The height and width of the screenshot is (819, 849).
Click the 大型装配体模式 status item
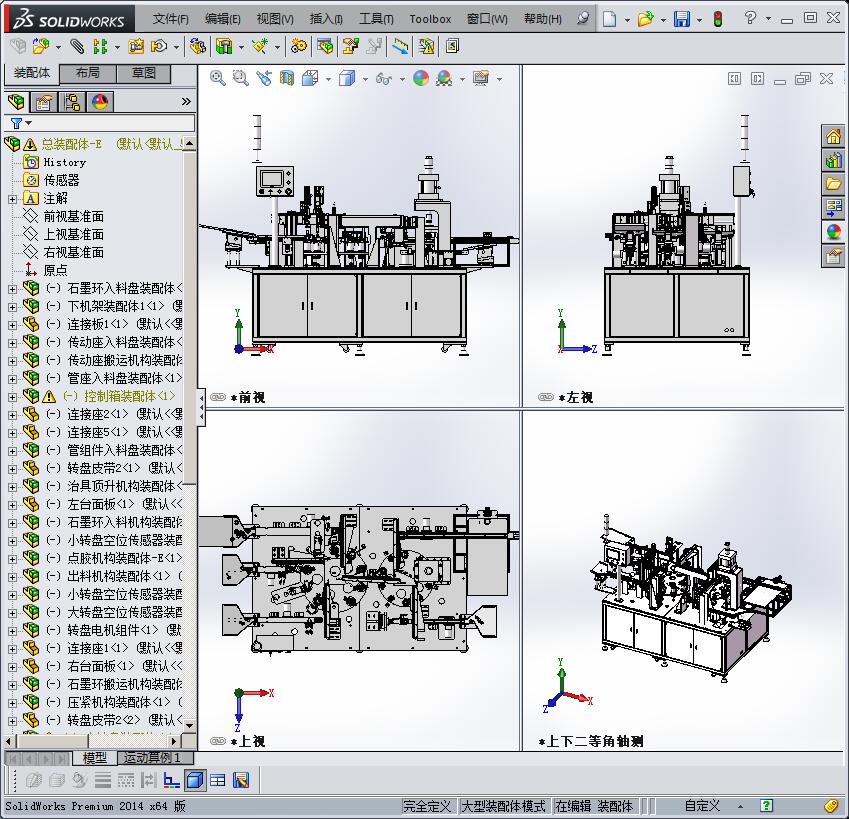(x=503, y=807)
